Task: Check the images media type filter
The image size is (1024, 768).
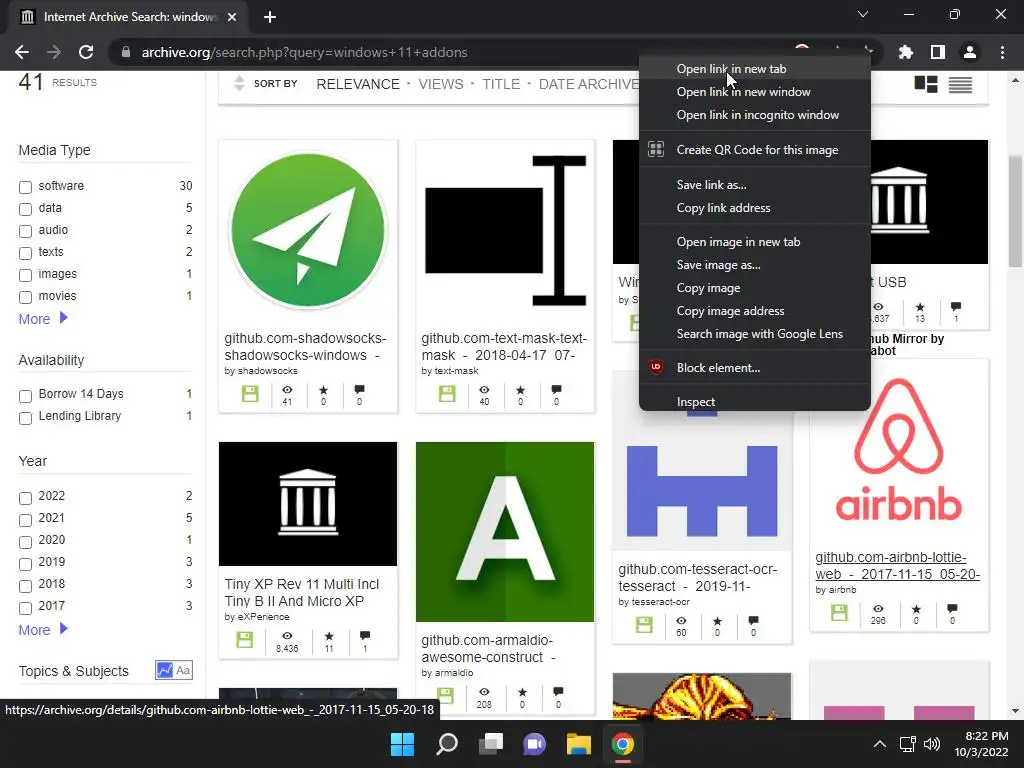Action: tap(25, 276)
